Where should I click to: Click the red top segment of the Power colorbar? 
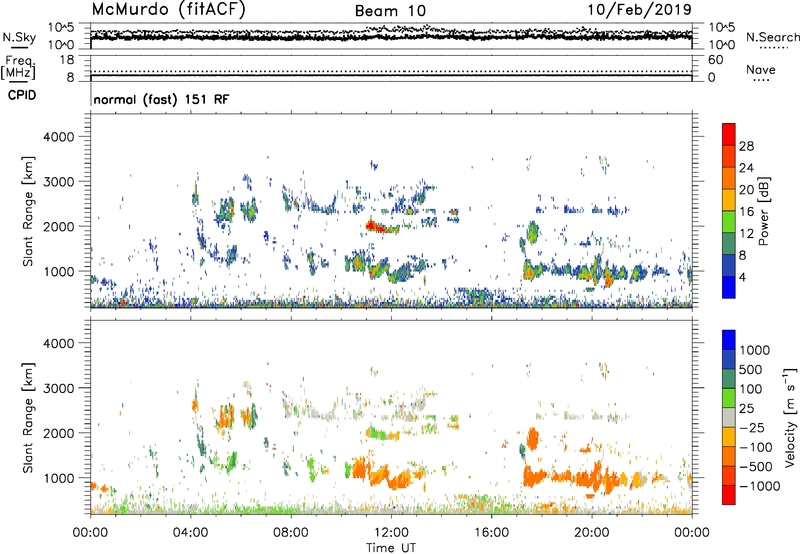click(x=729, y=135)
